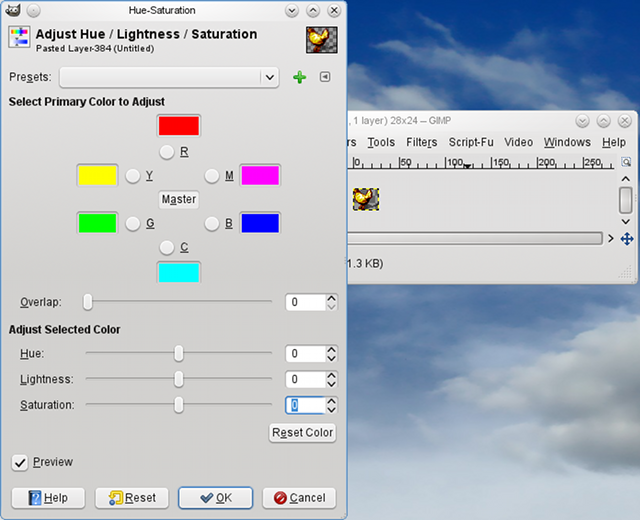
Task: Select the Yellow radio button
Action: 133,176
